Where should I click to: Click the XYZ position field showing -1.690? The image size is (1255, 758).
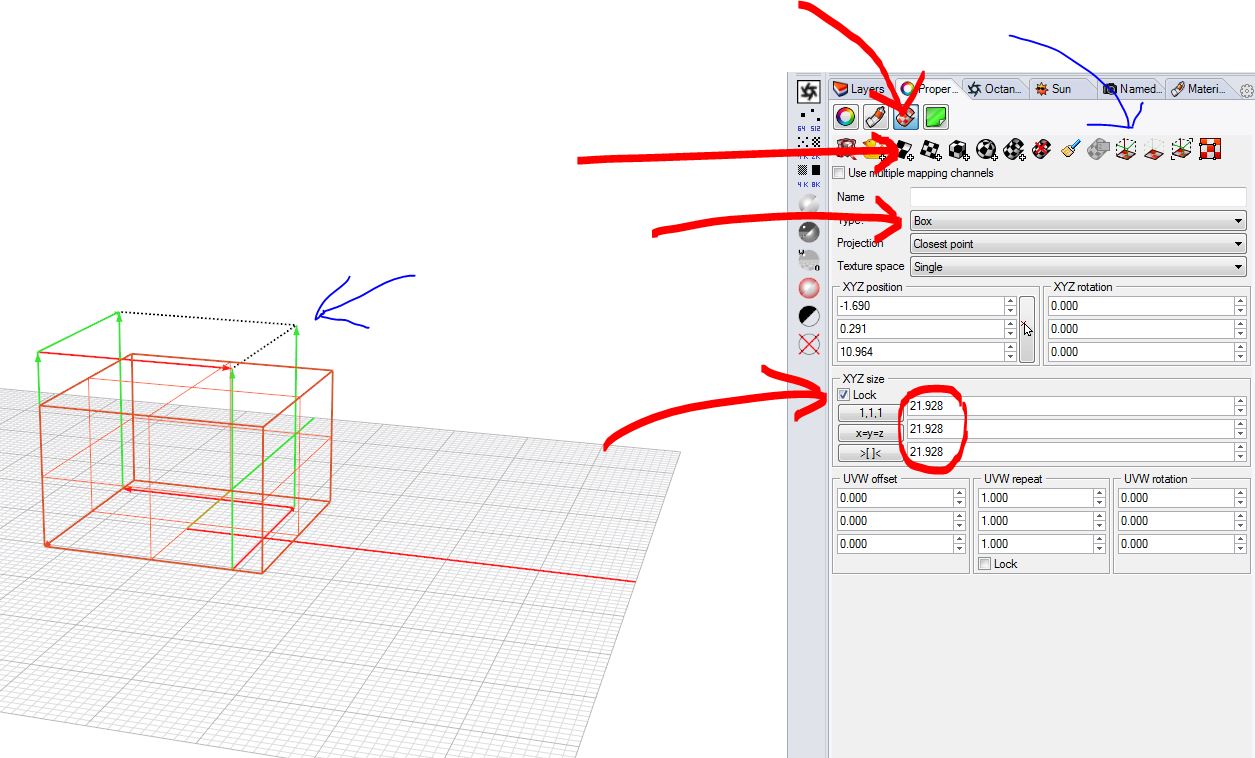point(921,306)
